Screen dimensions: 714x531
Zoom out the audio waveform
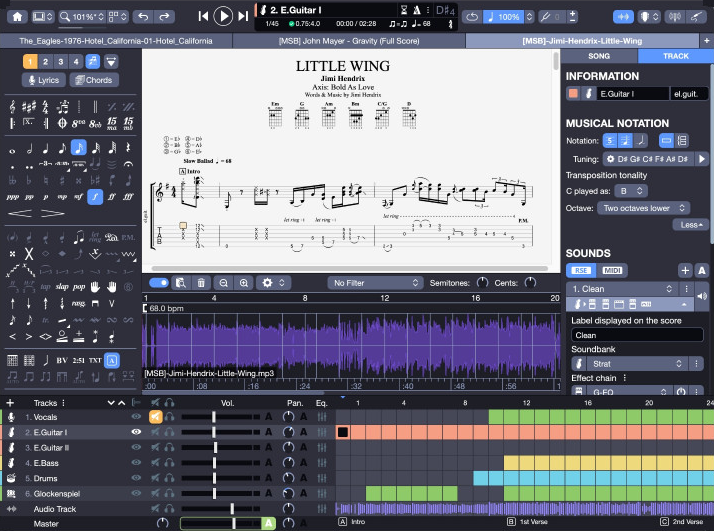click(223, 283)
